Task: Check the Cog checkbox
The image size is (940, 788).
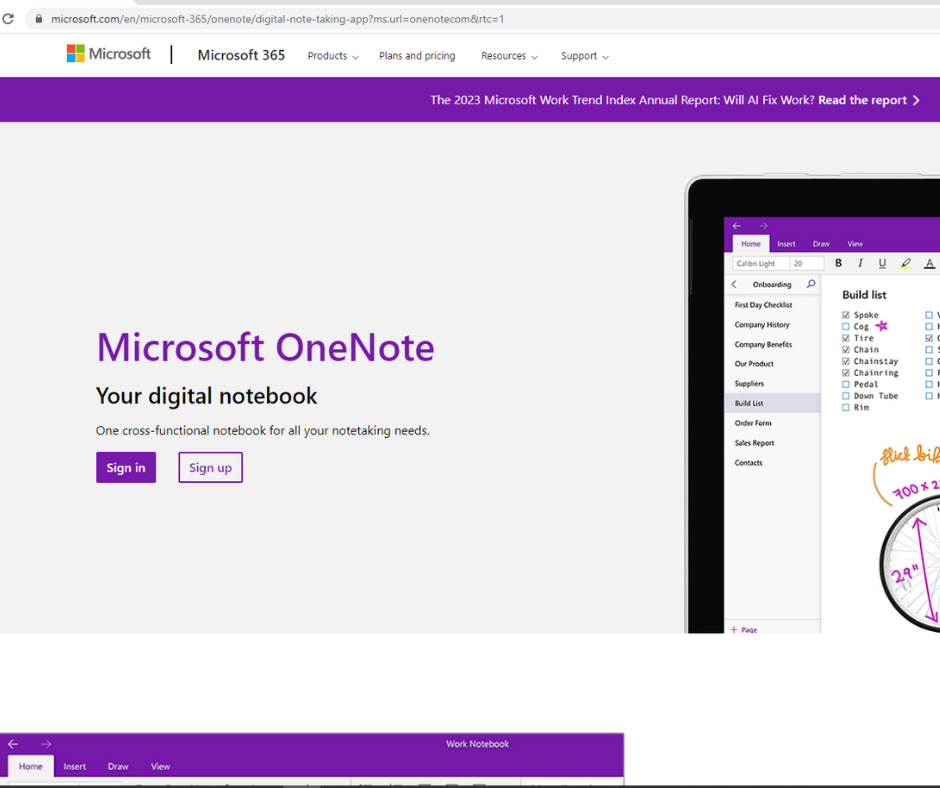Action: pyautogui.click(x=845, y=326)
